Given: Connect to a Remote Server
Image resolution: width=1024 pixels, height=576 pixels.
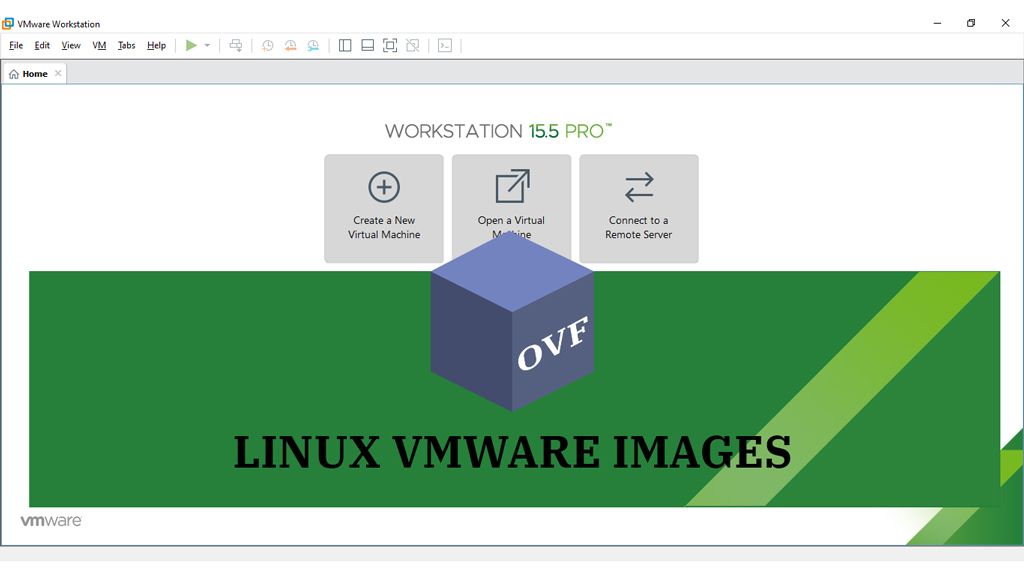Looking at the screenshot, I should [x=638, y=208].
